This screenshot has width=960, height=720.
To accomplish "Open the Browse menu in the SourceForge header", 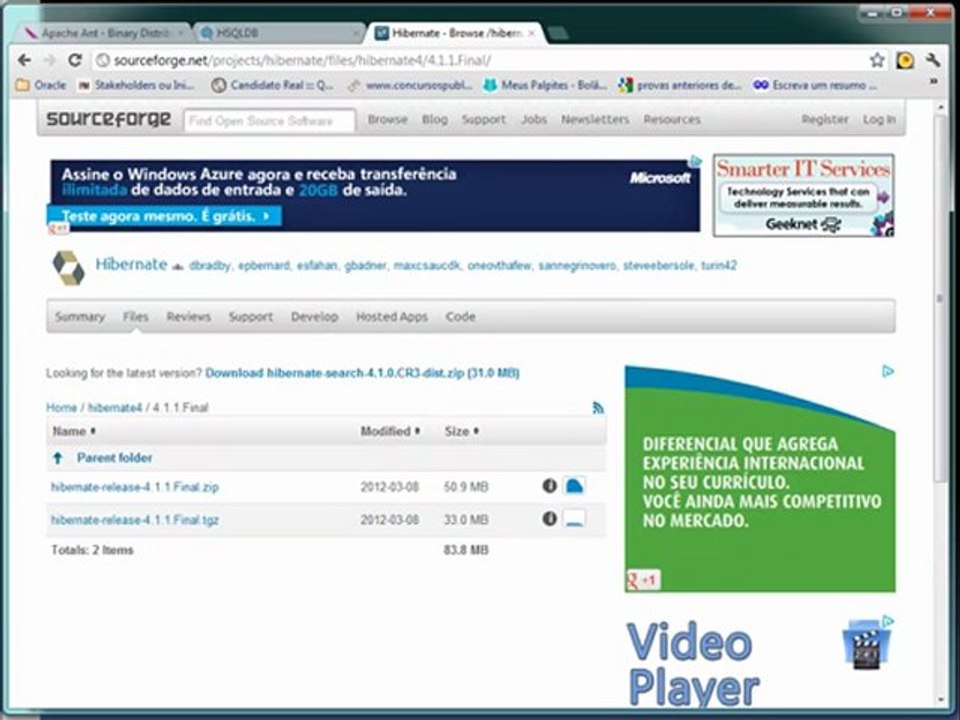I will point(388,119).
